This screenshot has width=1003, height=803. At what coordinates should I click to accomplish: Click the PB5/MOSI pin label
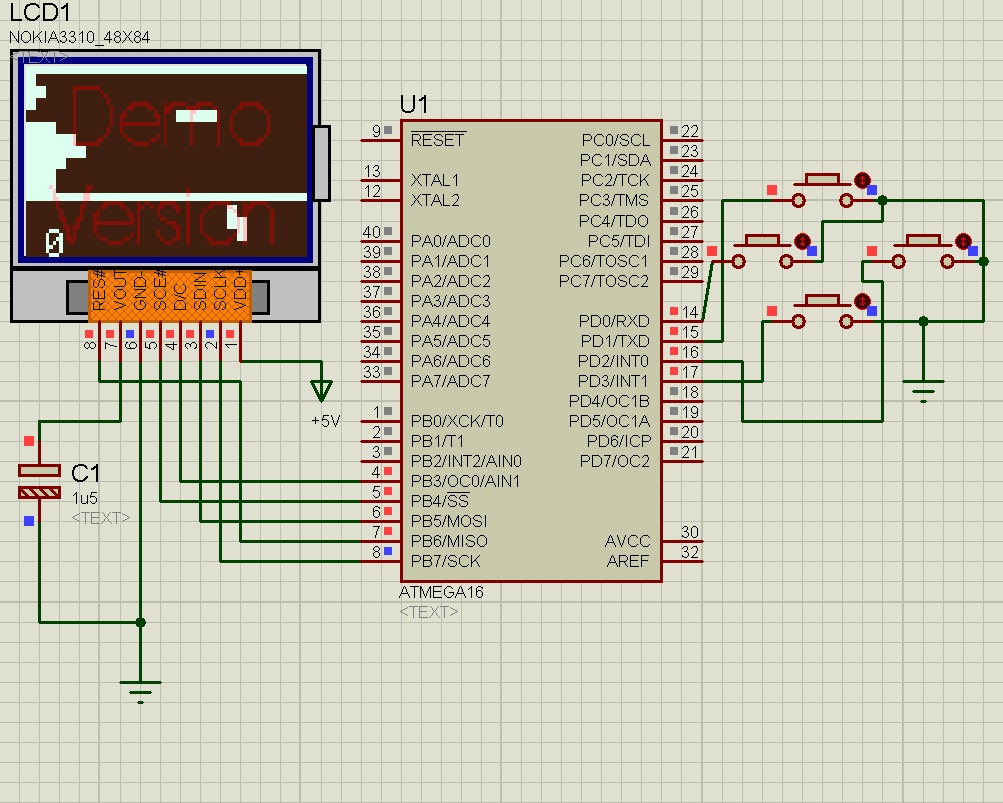pos(449,521)
